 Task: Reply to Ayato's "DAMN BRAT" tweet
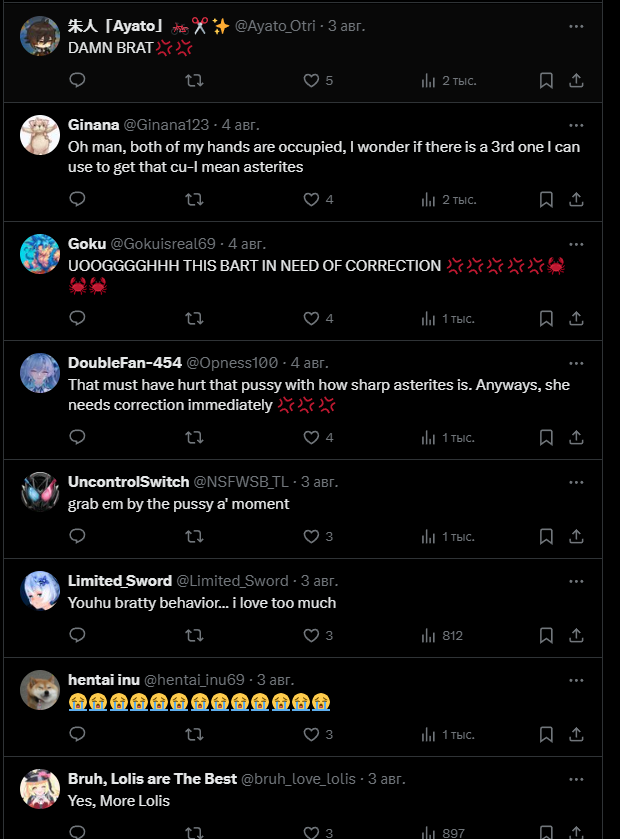point(78,80)
